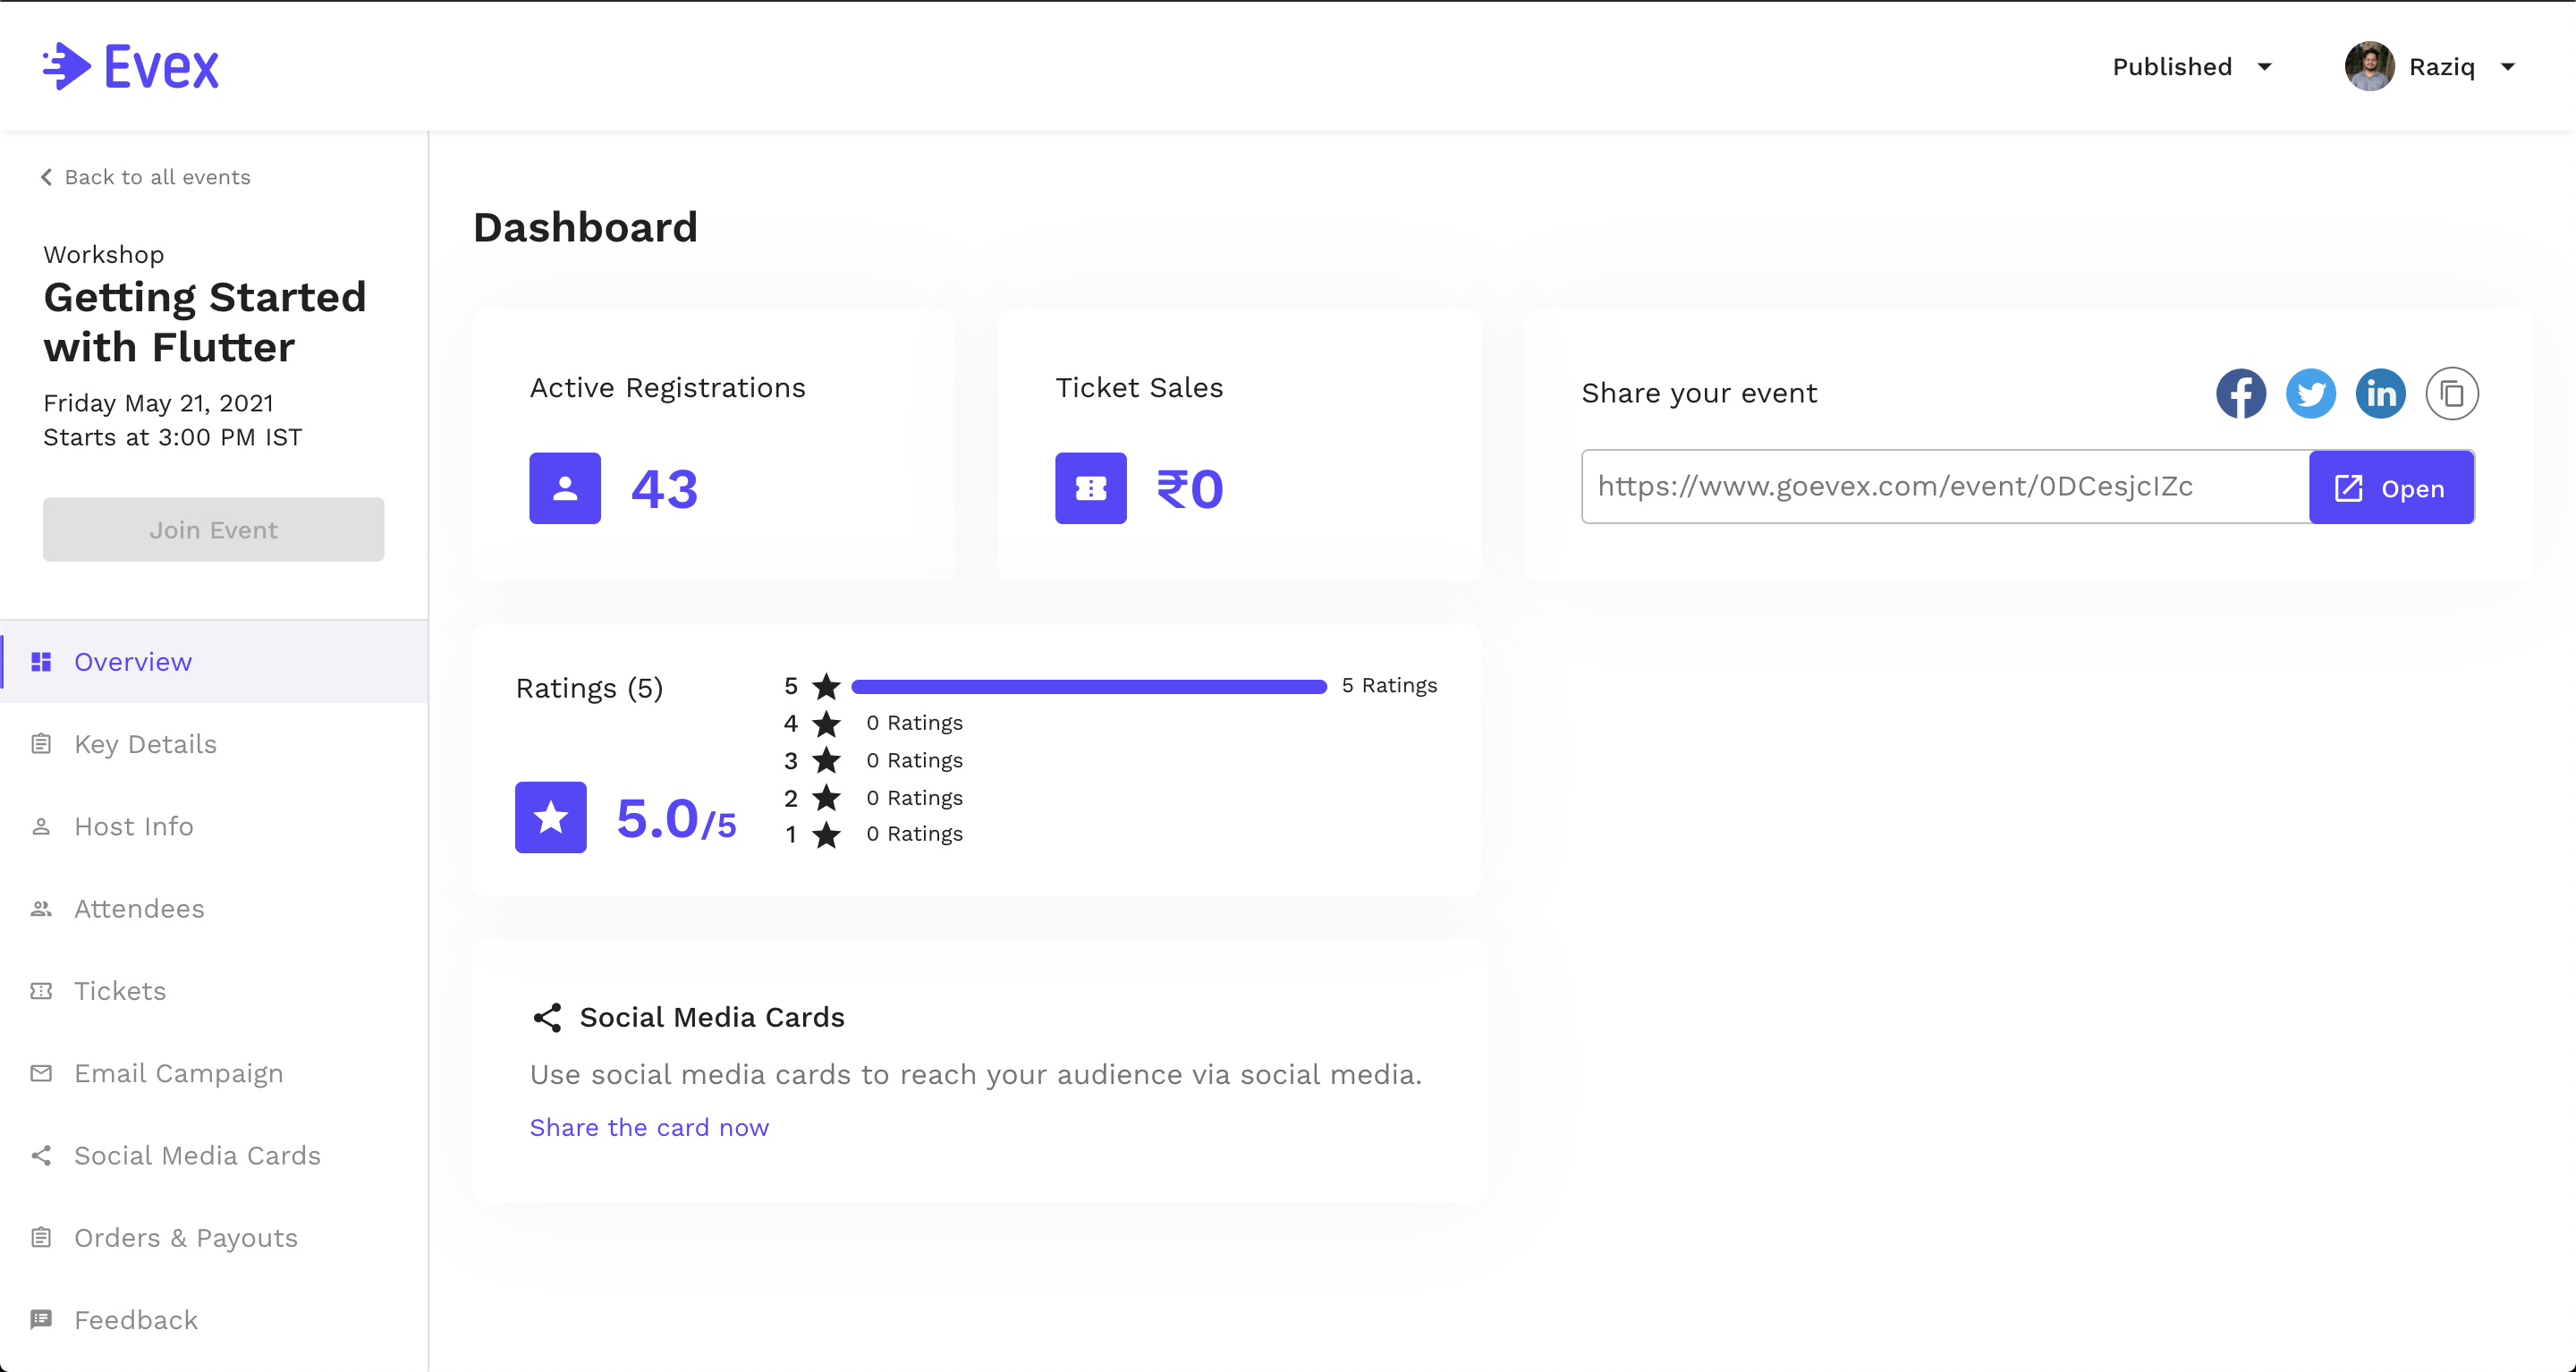Click the Attendees group icon

click(41, 908)
